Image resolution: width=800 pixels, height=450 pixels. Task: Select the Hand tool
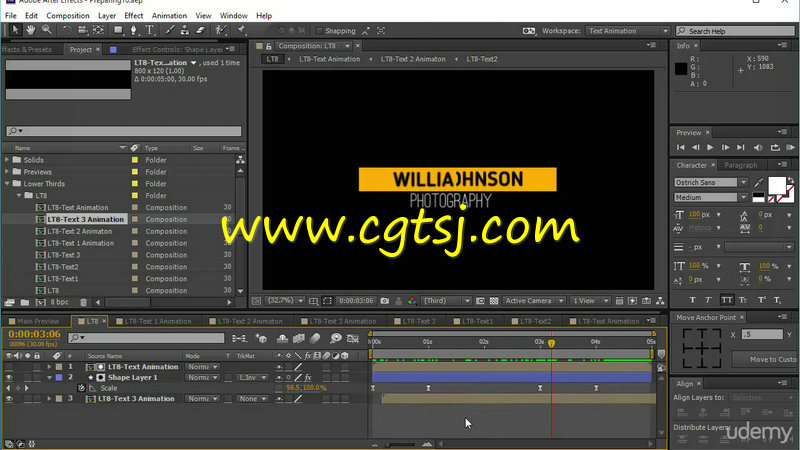click(31, 30)
